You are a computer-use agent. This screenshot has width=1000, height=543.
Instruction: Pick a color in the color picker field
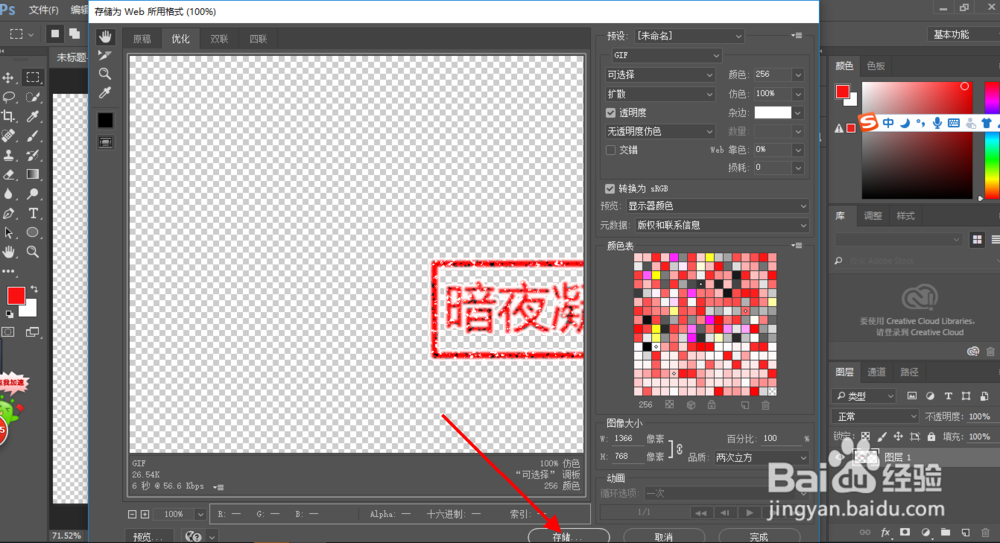917,140
